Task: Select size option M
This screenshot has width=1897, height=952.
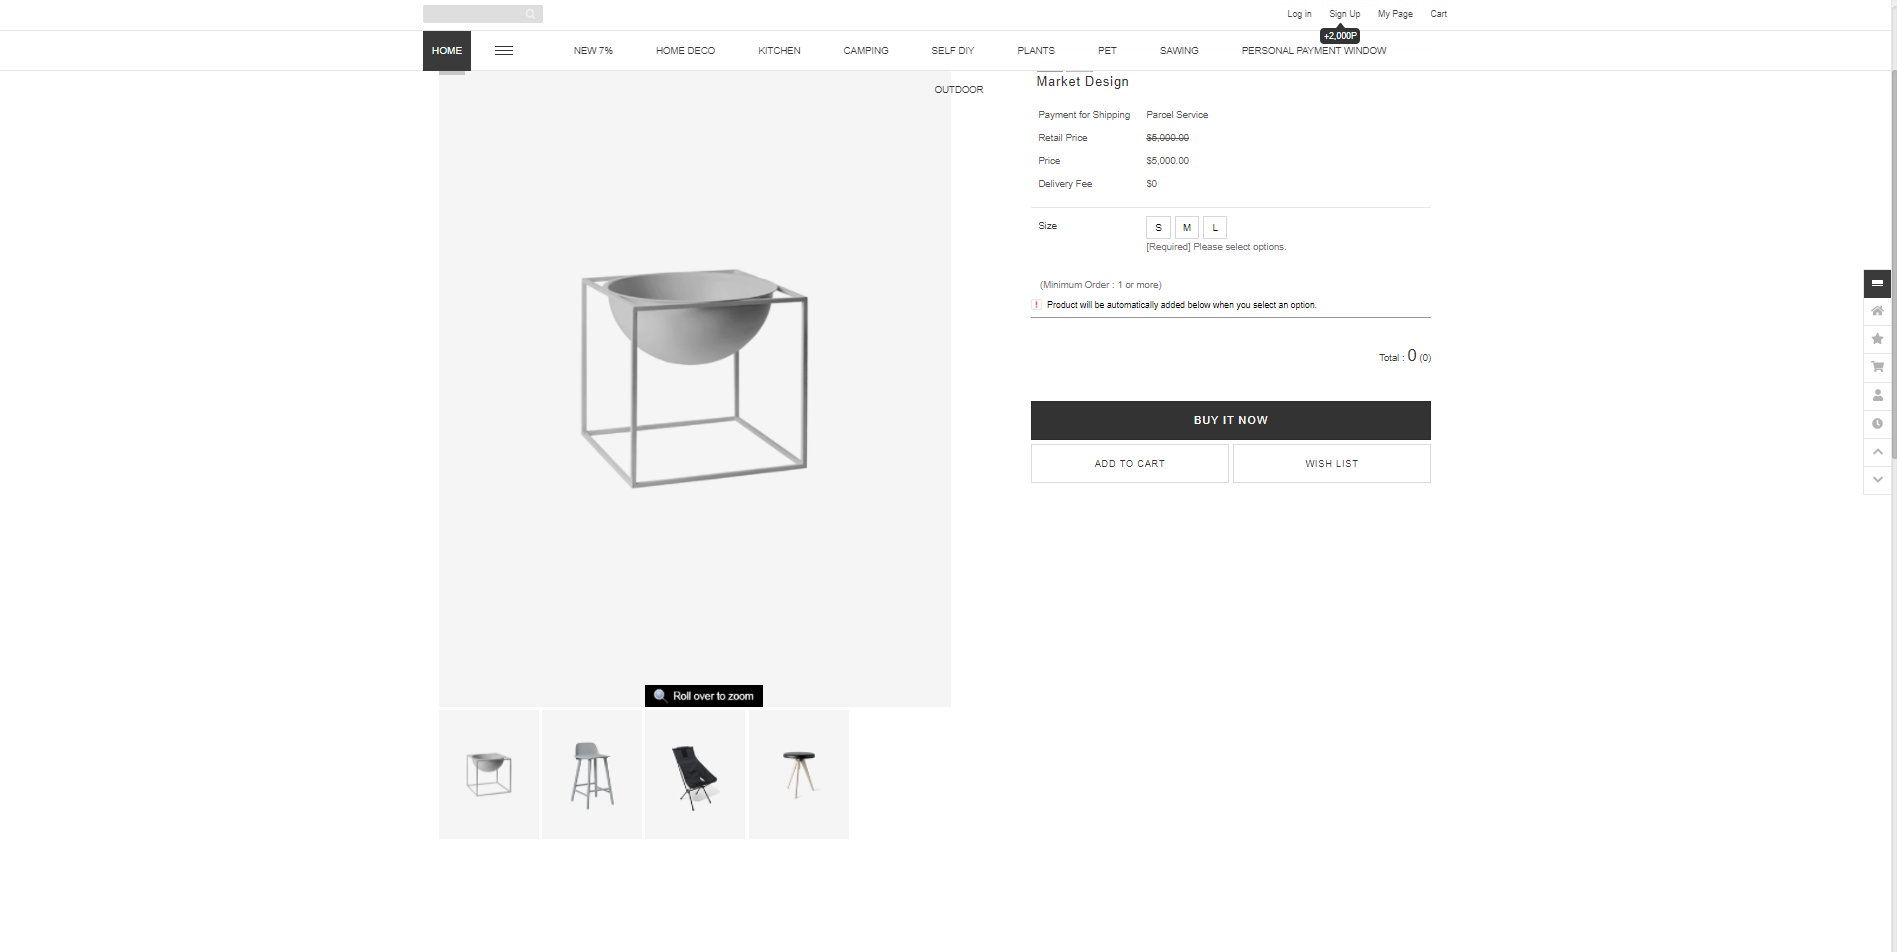Action: tap(1187, 227)
